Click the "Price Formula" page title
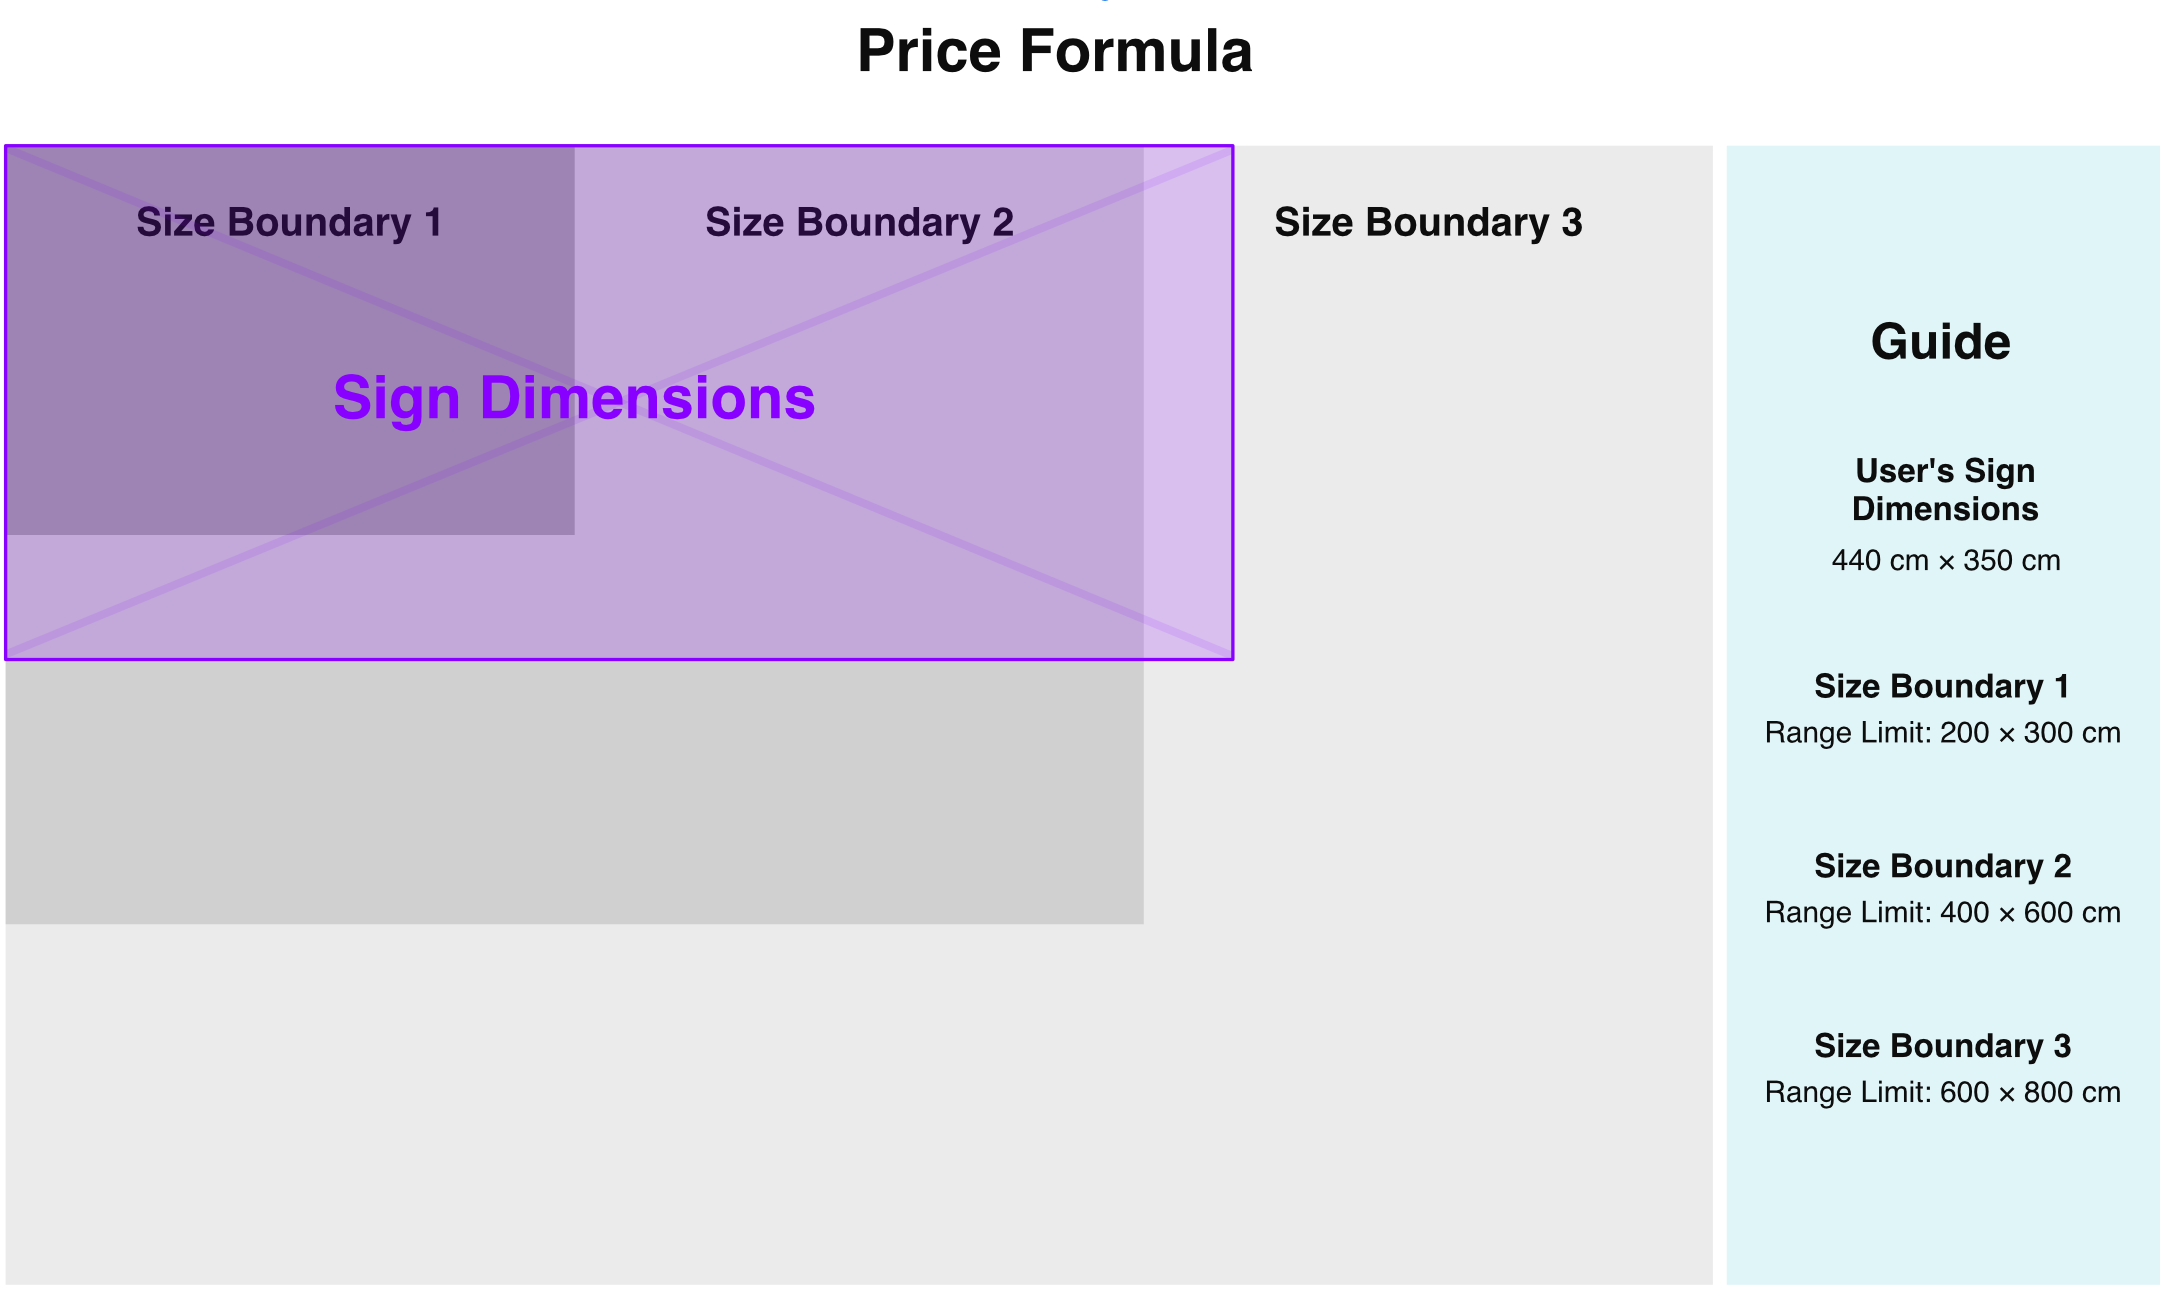2167x1291 pixels. pyautogui.click(x=1054, y=51)
